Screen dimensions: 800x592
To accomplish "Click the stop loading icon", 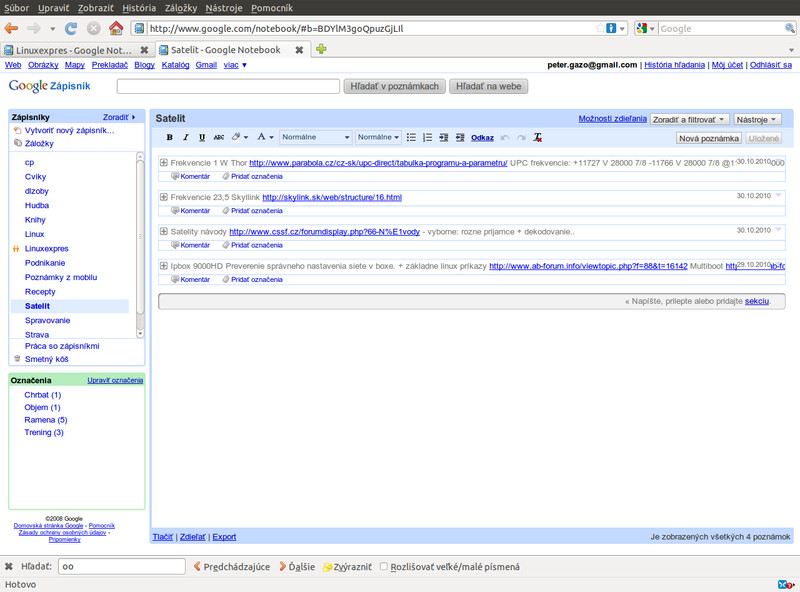I will [x=93, y=28].
